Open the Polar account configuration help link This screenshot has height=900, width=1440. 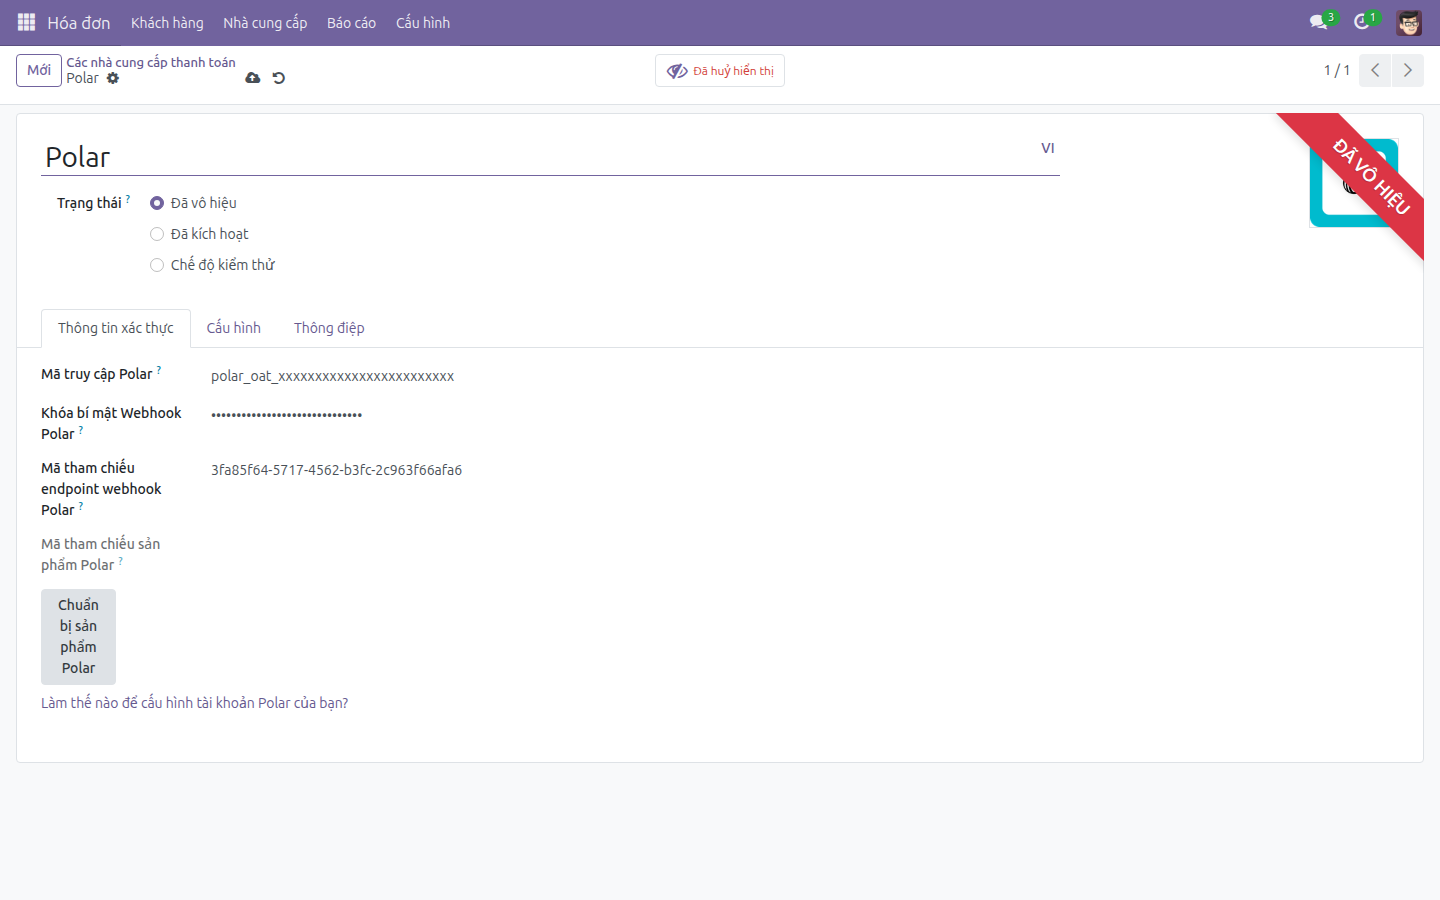pyautogui.click(x=195, y=703)
